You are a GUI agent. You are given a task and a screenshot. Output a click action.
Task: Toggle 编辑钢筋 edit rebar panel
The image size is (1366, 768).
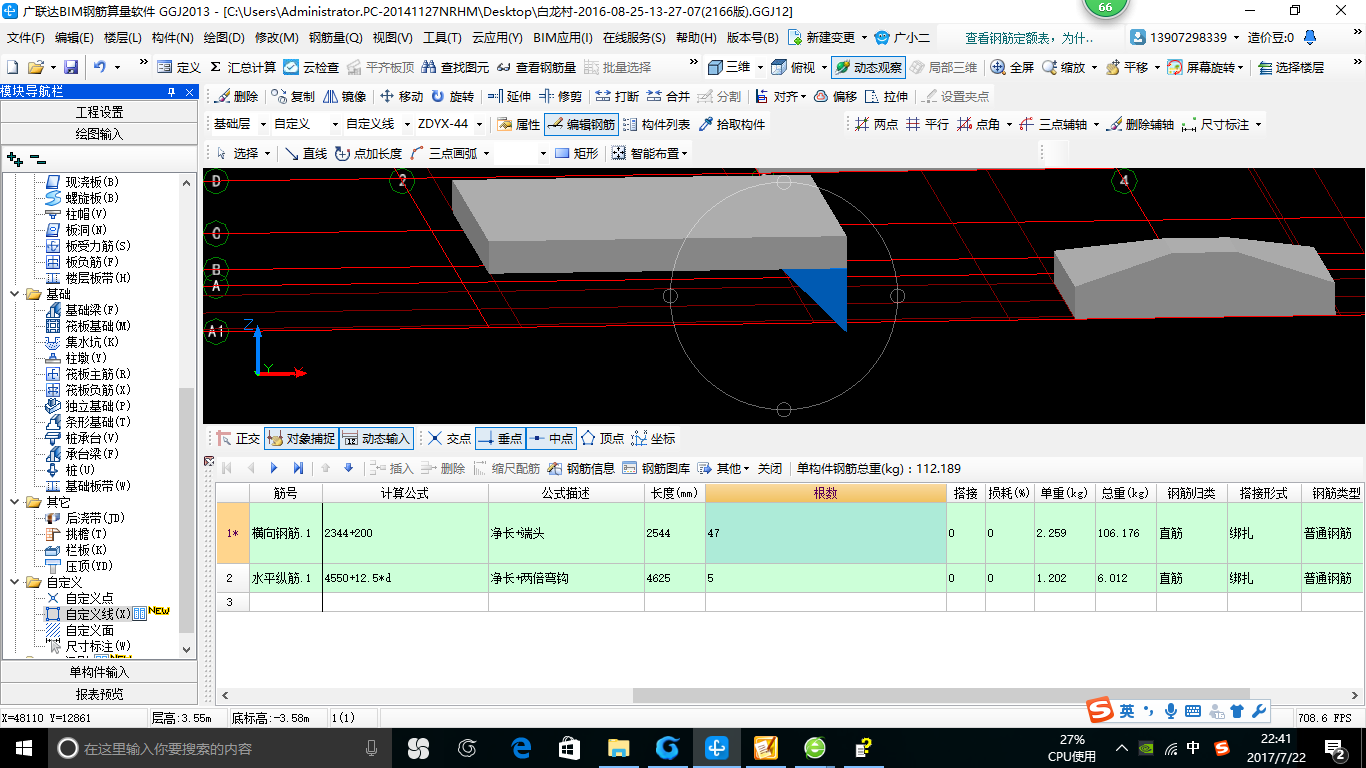(582, 125)
